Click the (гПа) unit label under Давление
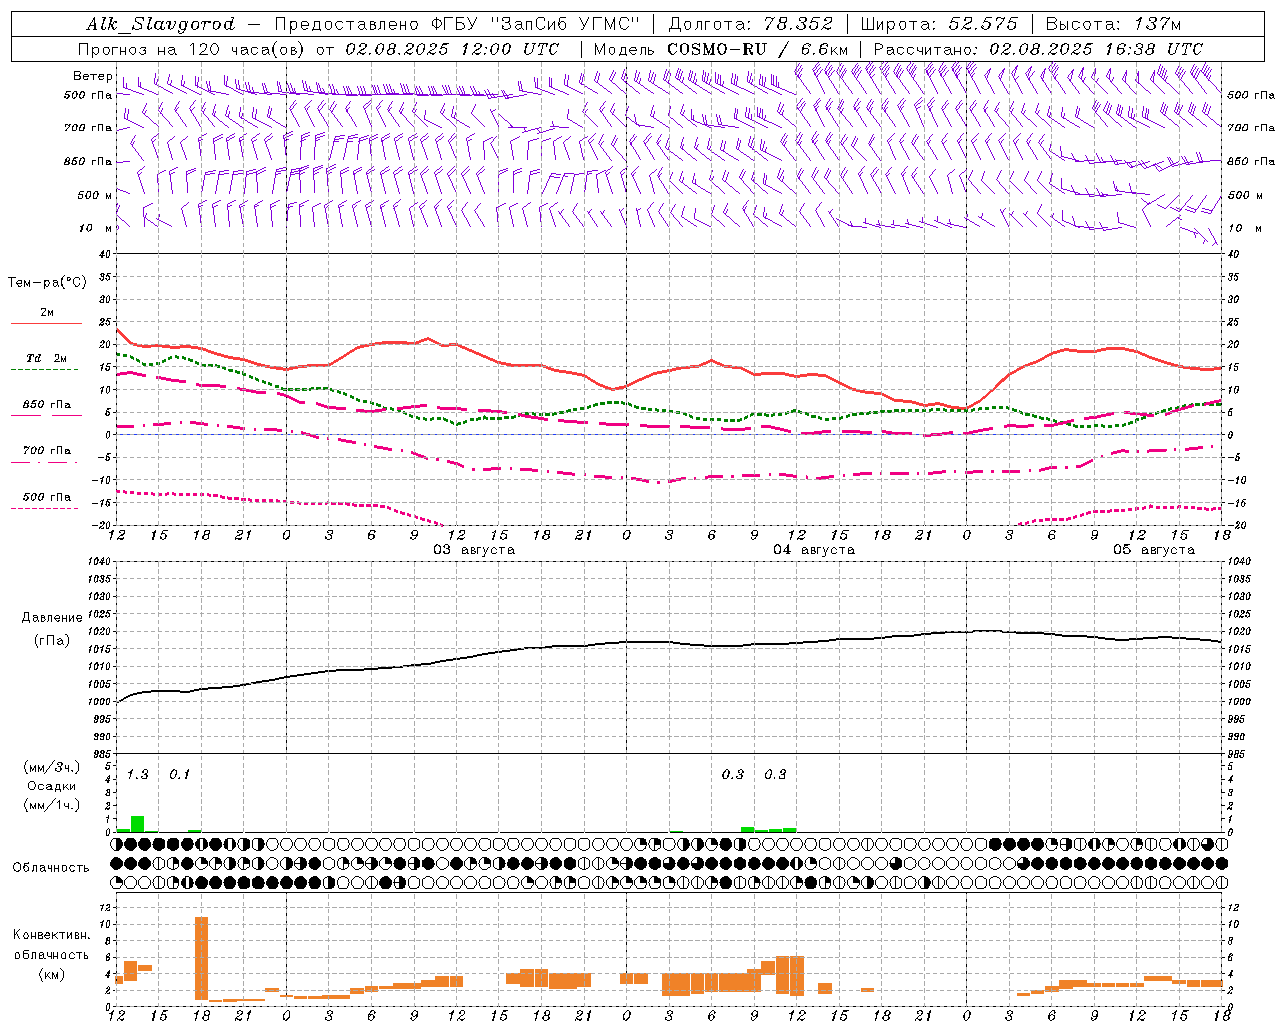The image size is (1280, 1024). pos(52,640)
